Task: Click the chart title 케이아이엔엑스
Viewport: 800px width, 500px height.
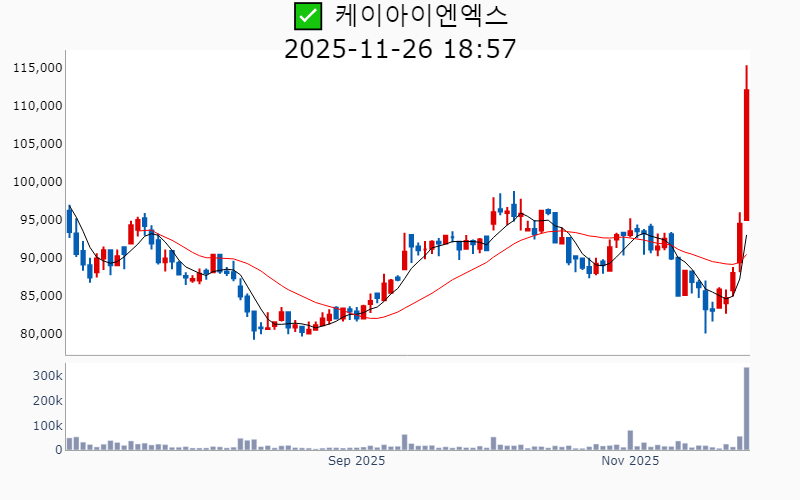Action: pyautogui.click(x=421, y=16)
